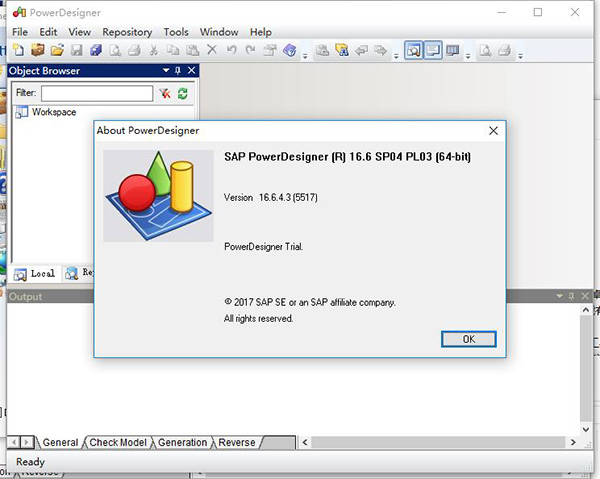Screen dimensions: 600x479
Task: Switch to the Check Model output tab
Action: pos(117,442)
